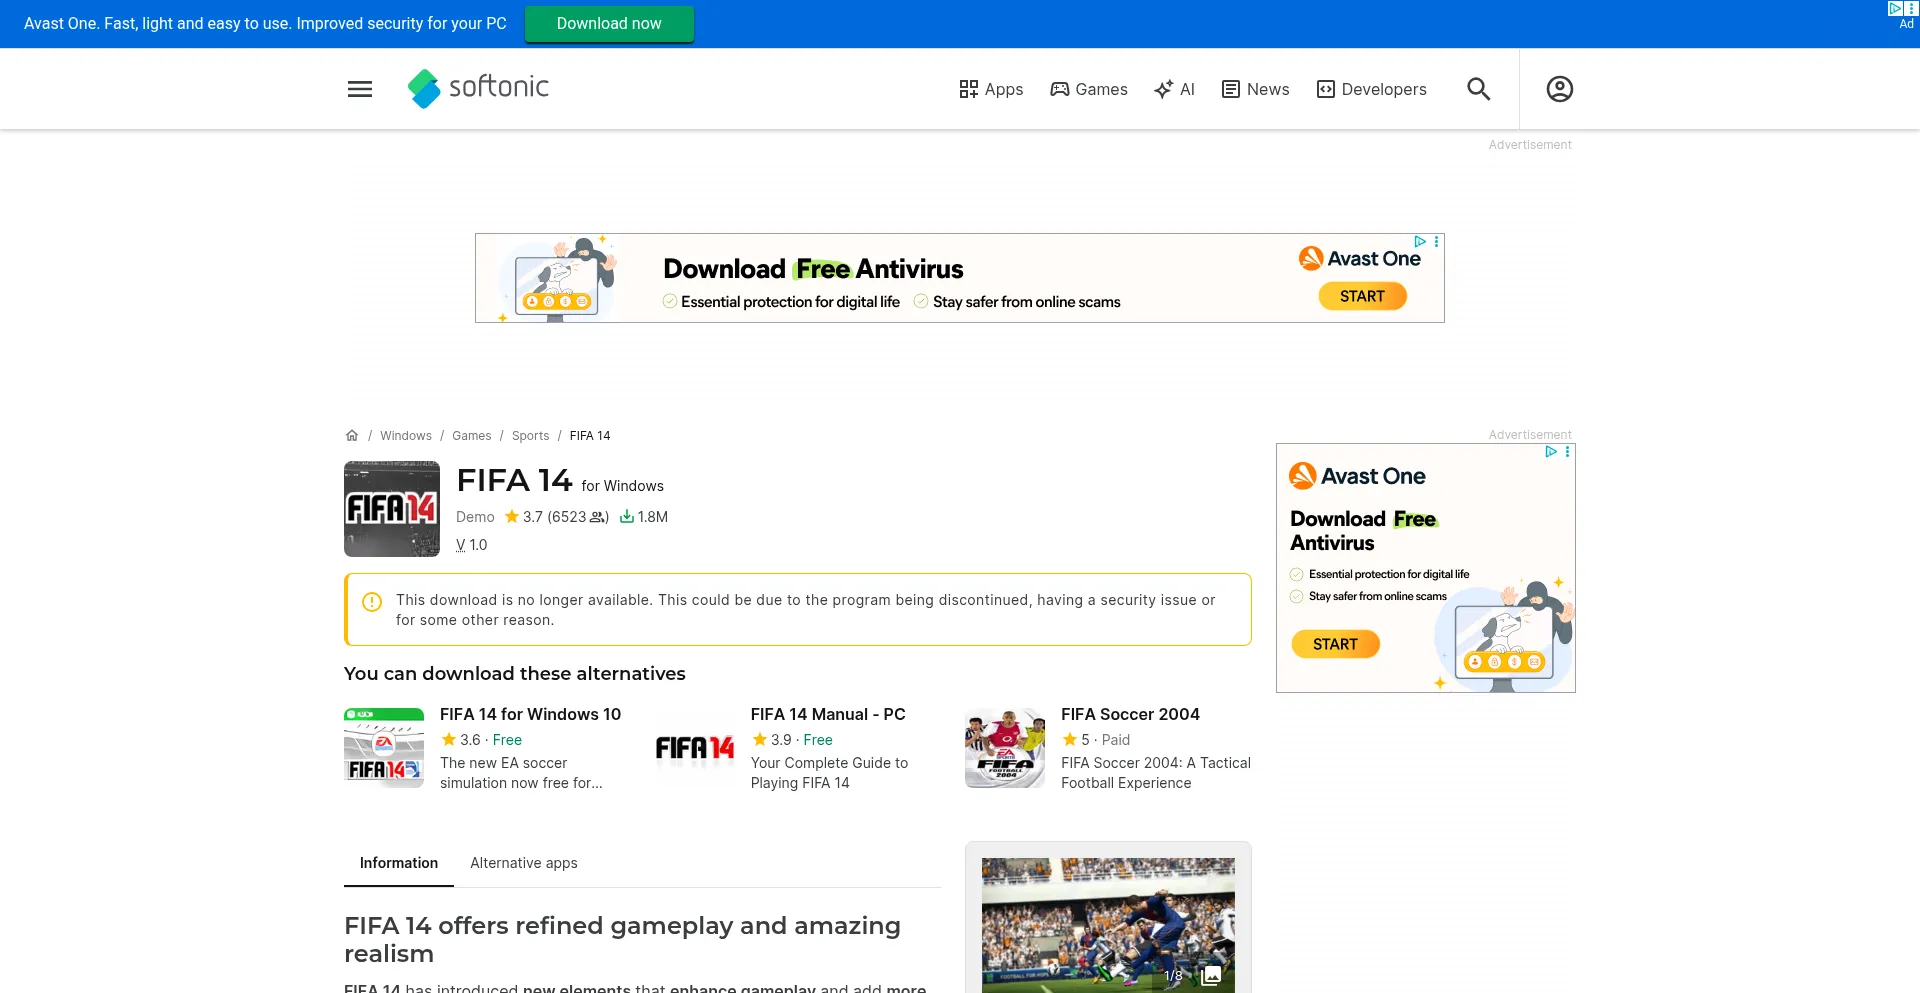Click the Download now button
The width and height of the screenshot is (1920, 993).
pos(609,23)
